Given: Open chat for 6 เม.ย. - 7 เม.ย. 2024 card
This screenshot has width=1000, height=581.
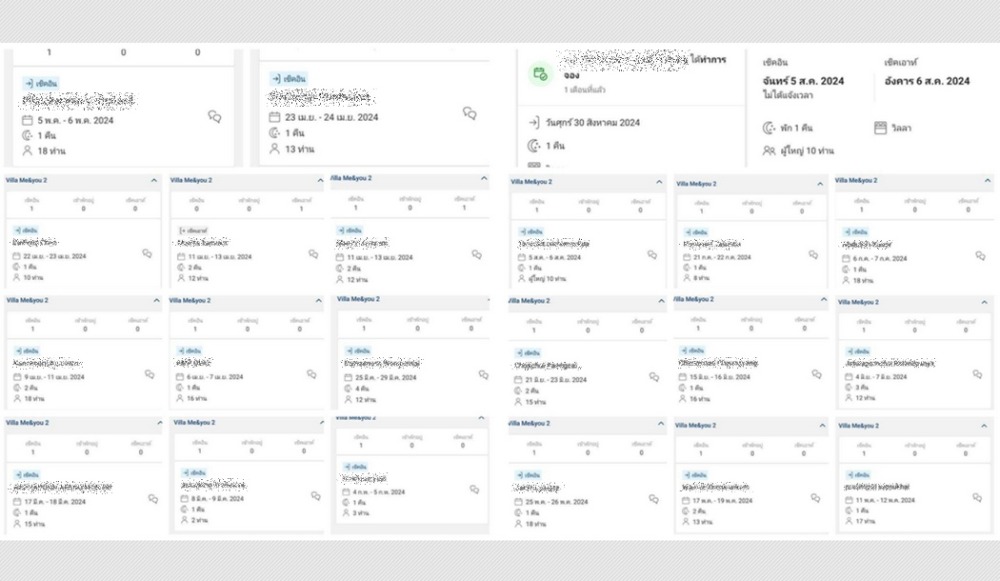Looking at the screenshot, I should click(x=311, y=374).
